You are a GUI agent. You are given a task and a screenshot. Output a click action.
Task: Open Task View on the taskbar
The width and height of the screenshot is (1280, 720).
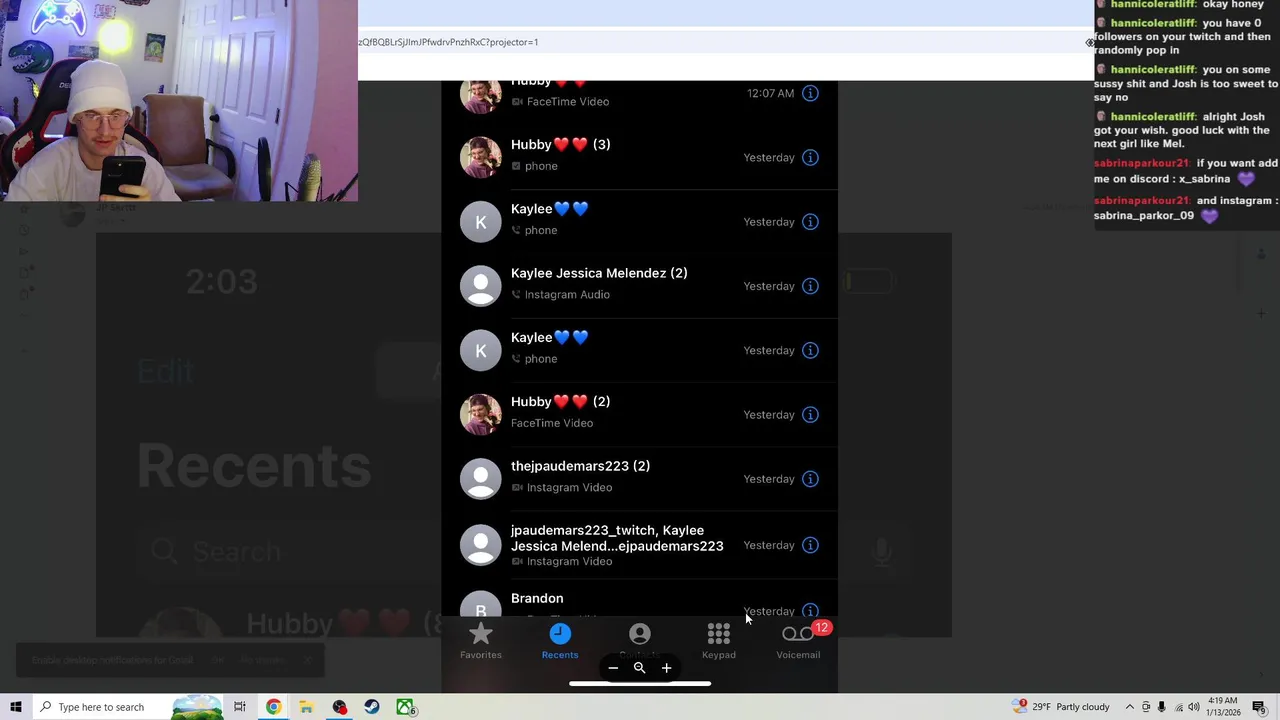point(240,707)
